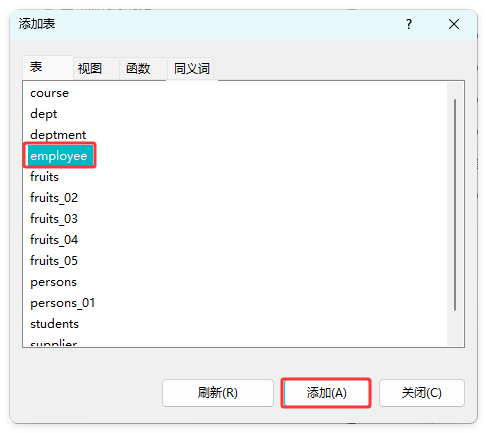Viewport: 487px width, 433px height.
Task: Select the fruits_02 table
Action: pos(54,198)
